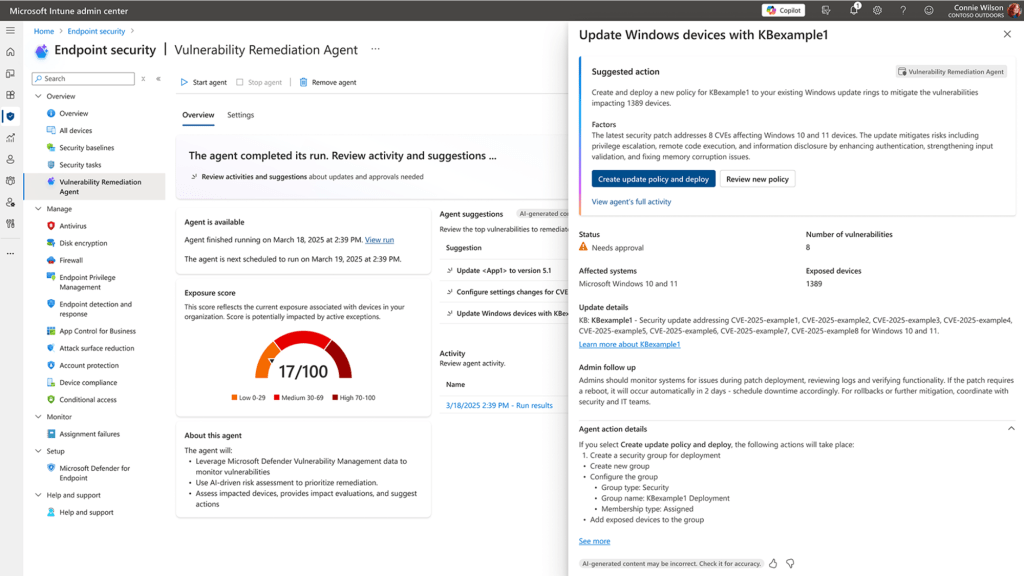This screenshot has height=576, width=1024.
Task: Click the thumbs up feedback icon
Action: pos(773,564)
